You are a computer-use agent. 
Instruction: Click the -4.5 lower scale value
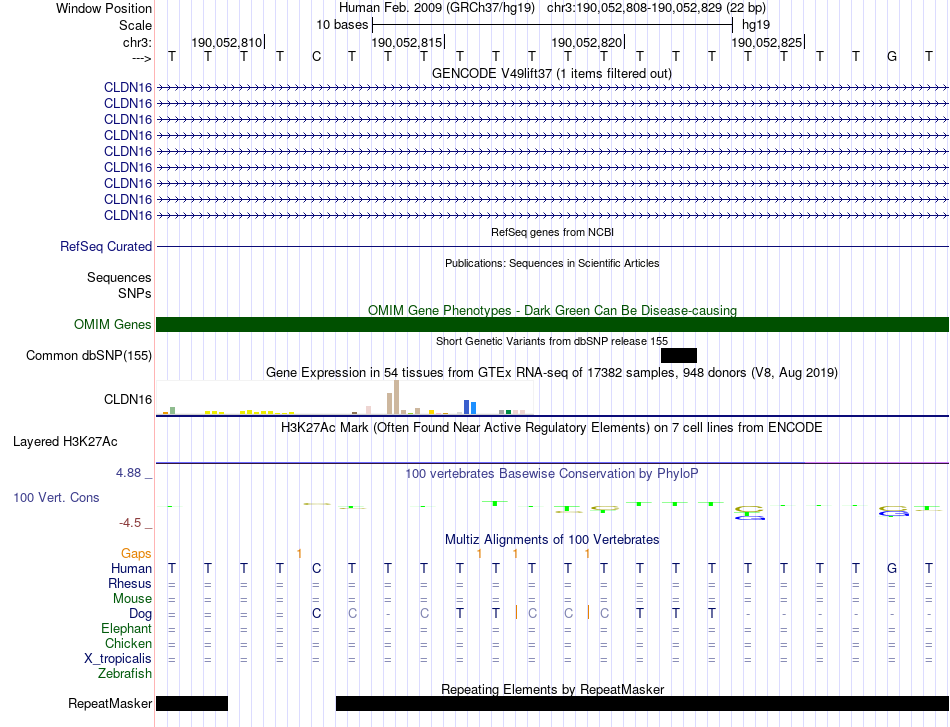[x=130, y=523]
